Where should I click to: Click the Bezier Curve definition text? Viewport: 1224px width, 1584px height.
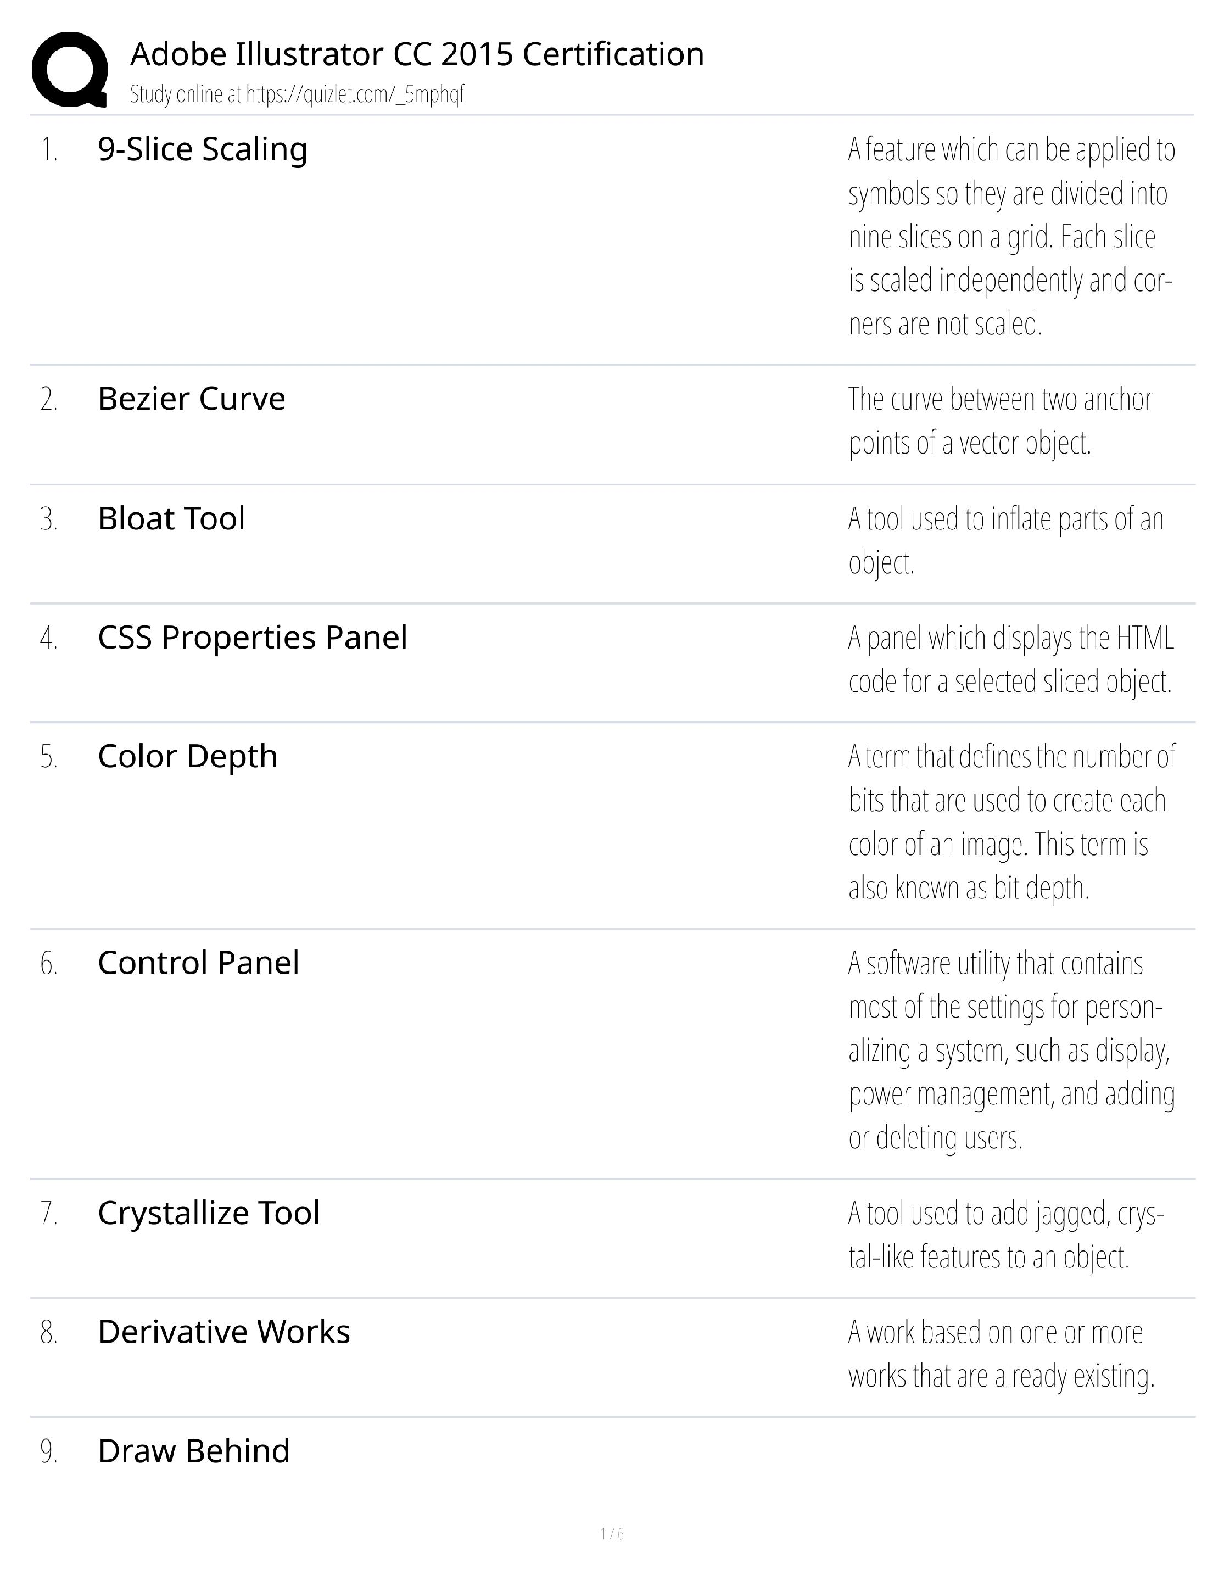[1000, 421]
